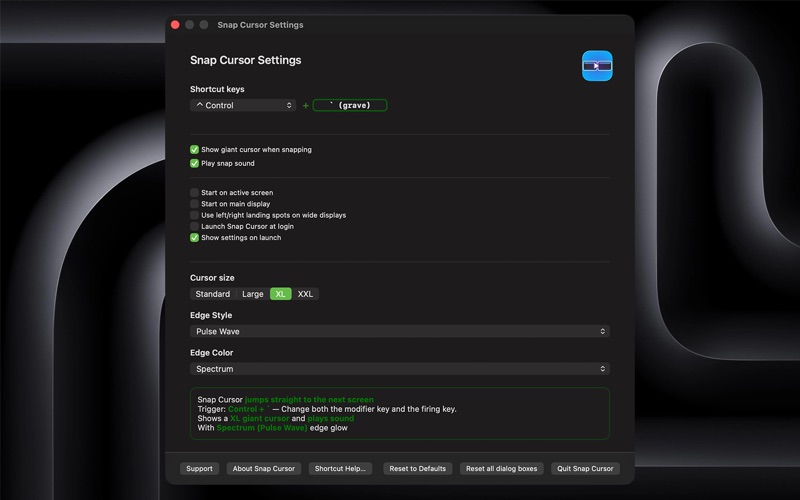The height and width of the screenshot is (500, 800).
Task: Click the 'plays sound' summary text
Action: (x=331, y=418)
